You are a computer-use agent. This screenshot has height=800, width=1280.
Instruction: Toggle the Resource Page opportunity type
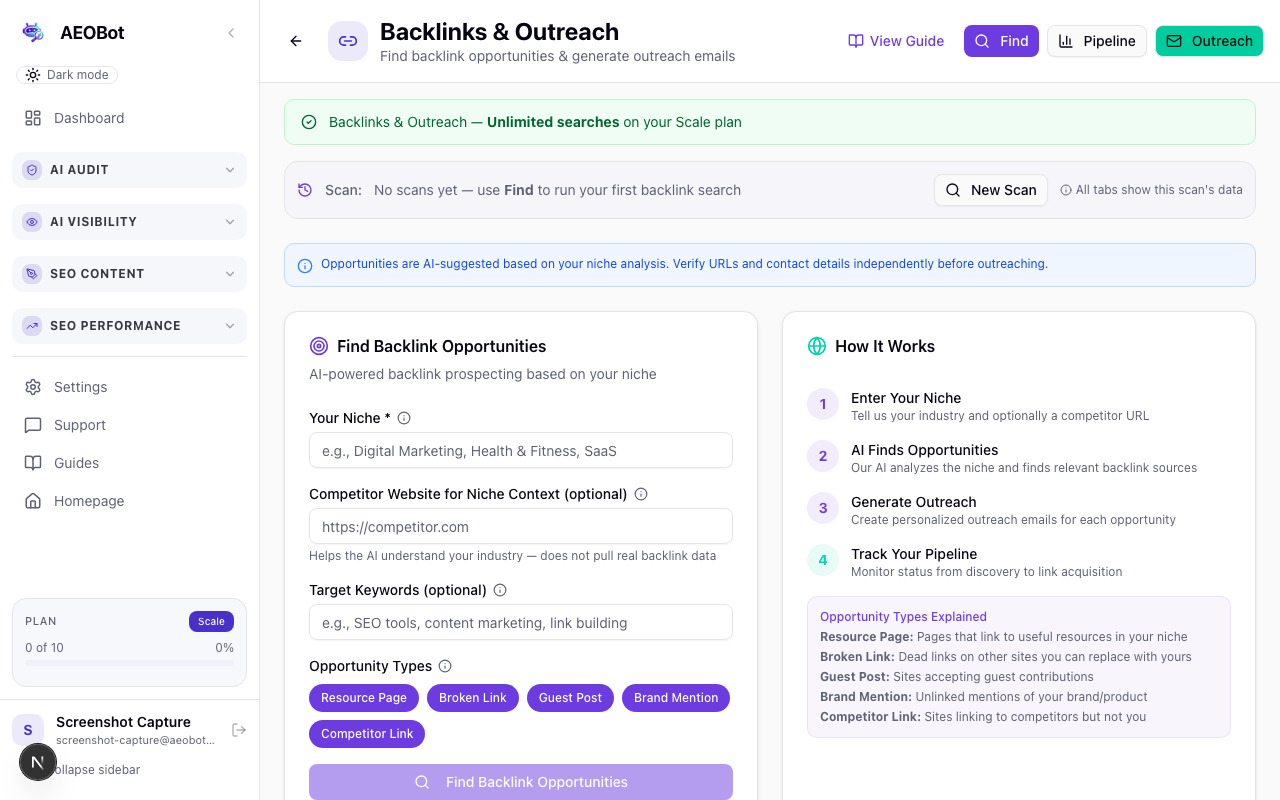(x=364, y=698)
